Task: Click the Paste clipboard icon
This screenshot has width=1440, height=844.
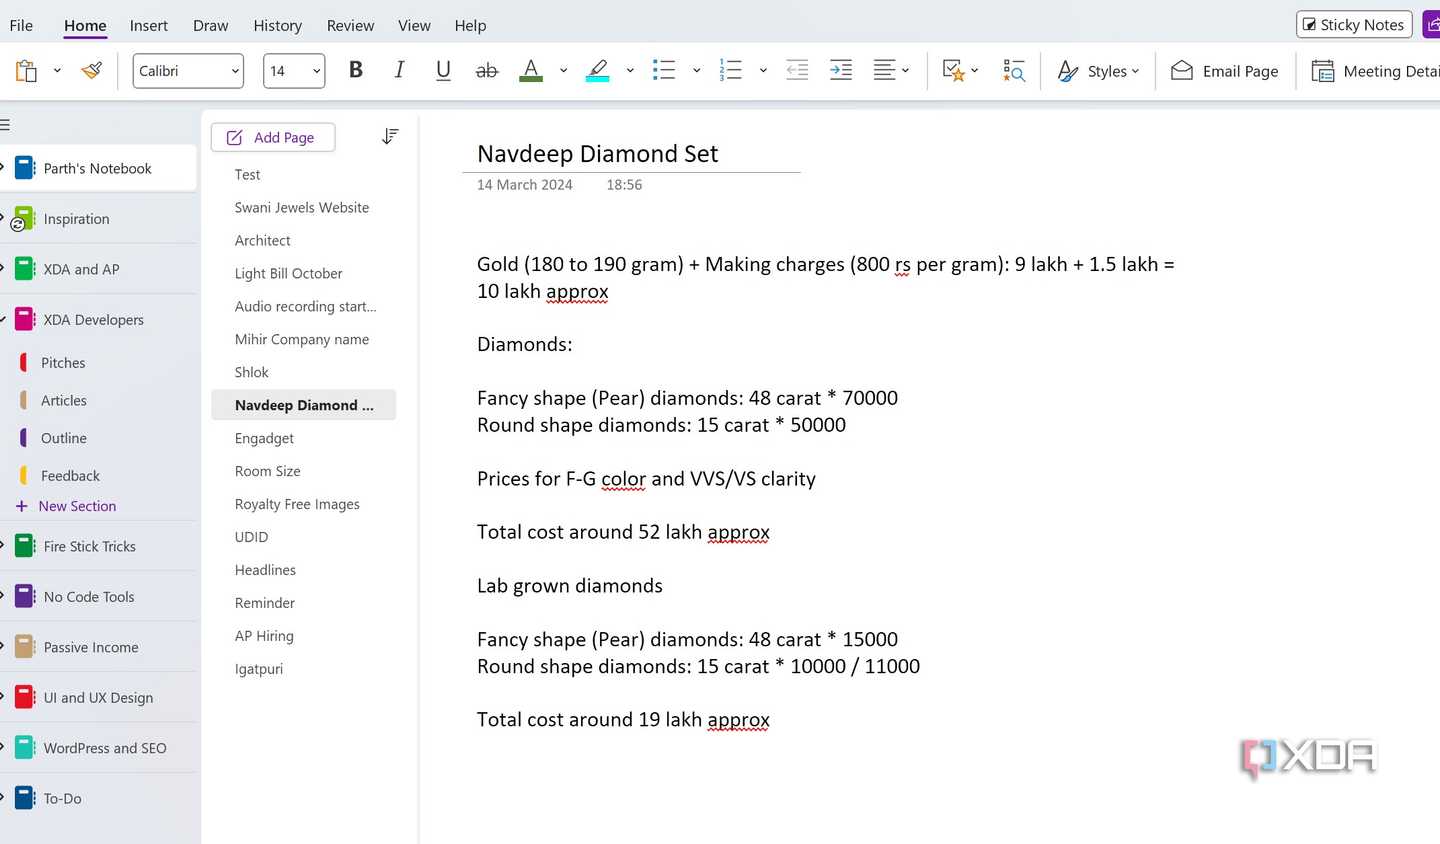Action: (x=27, y=71)
